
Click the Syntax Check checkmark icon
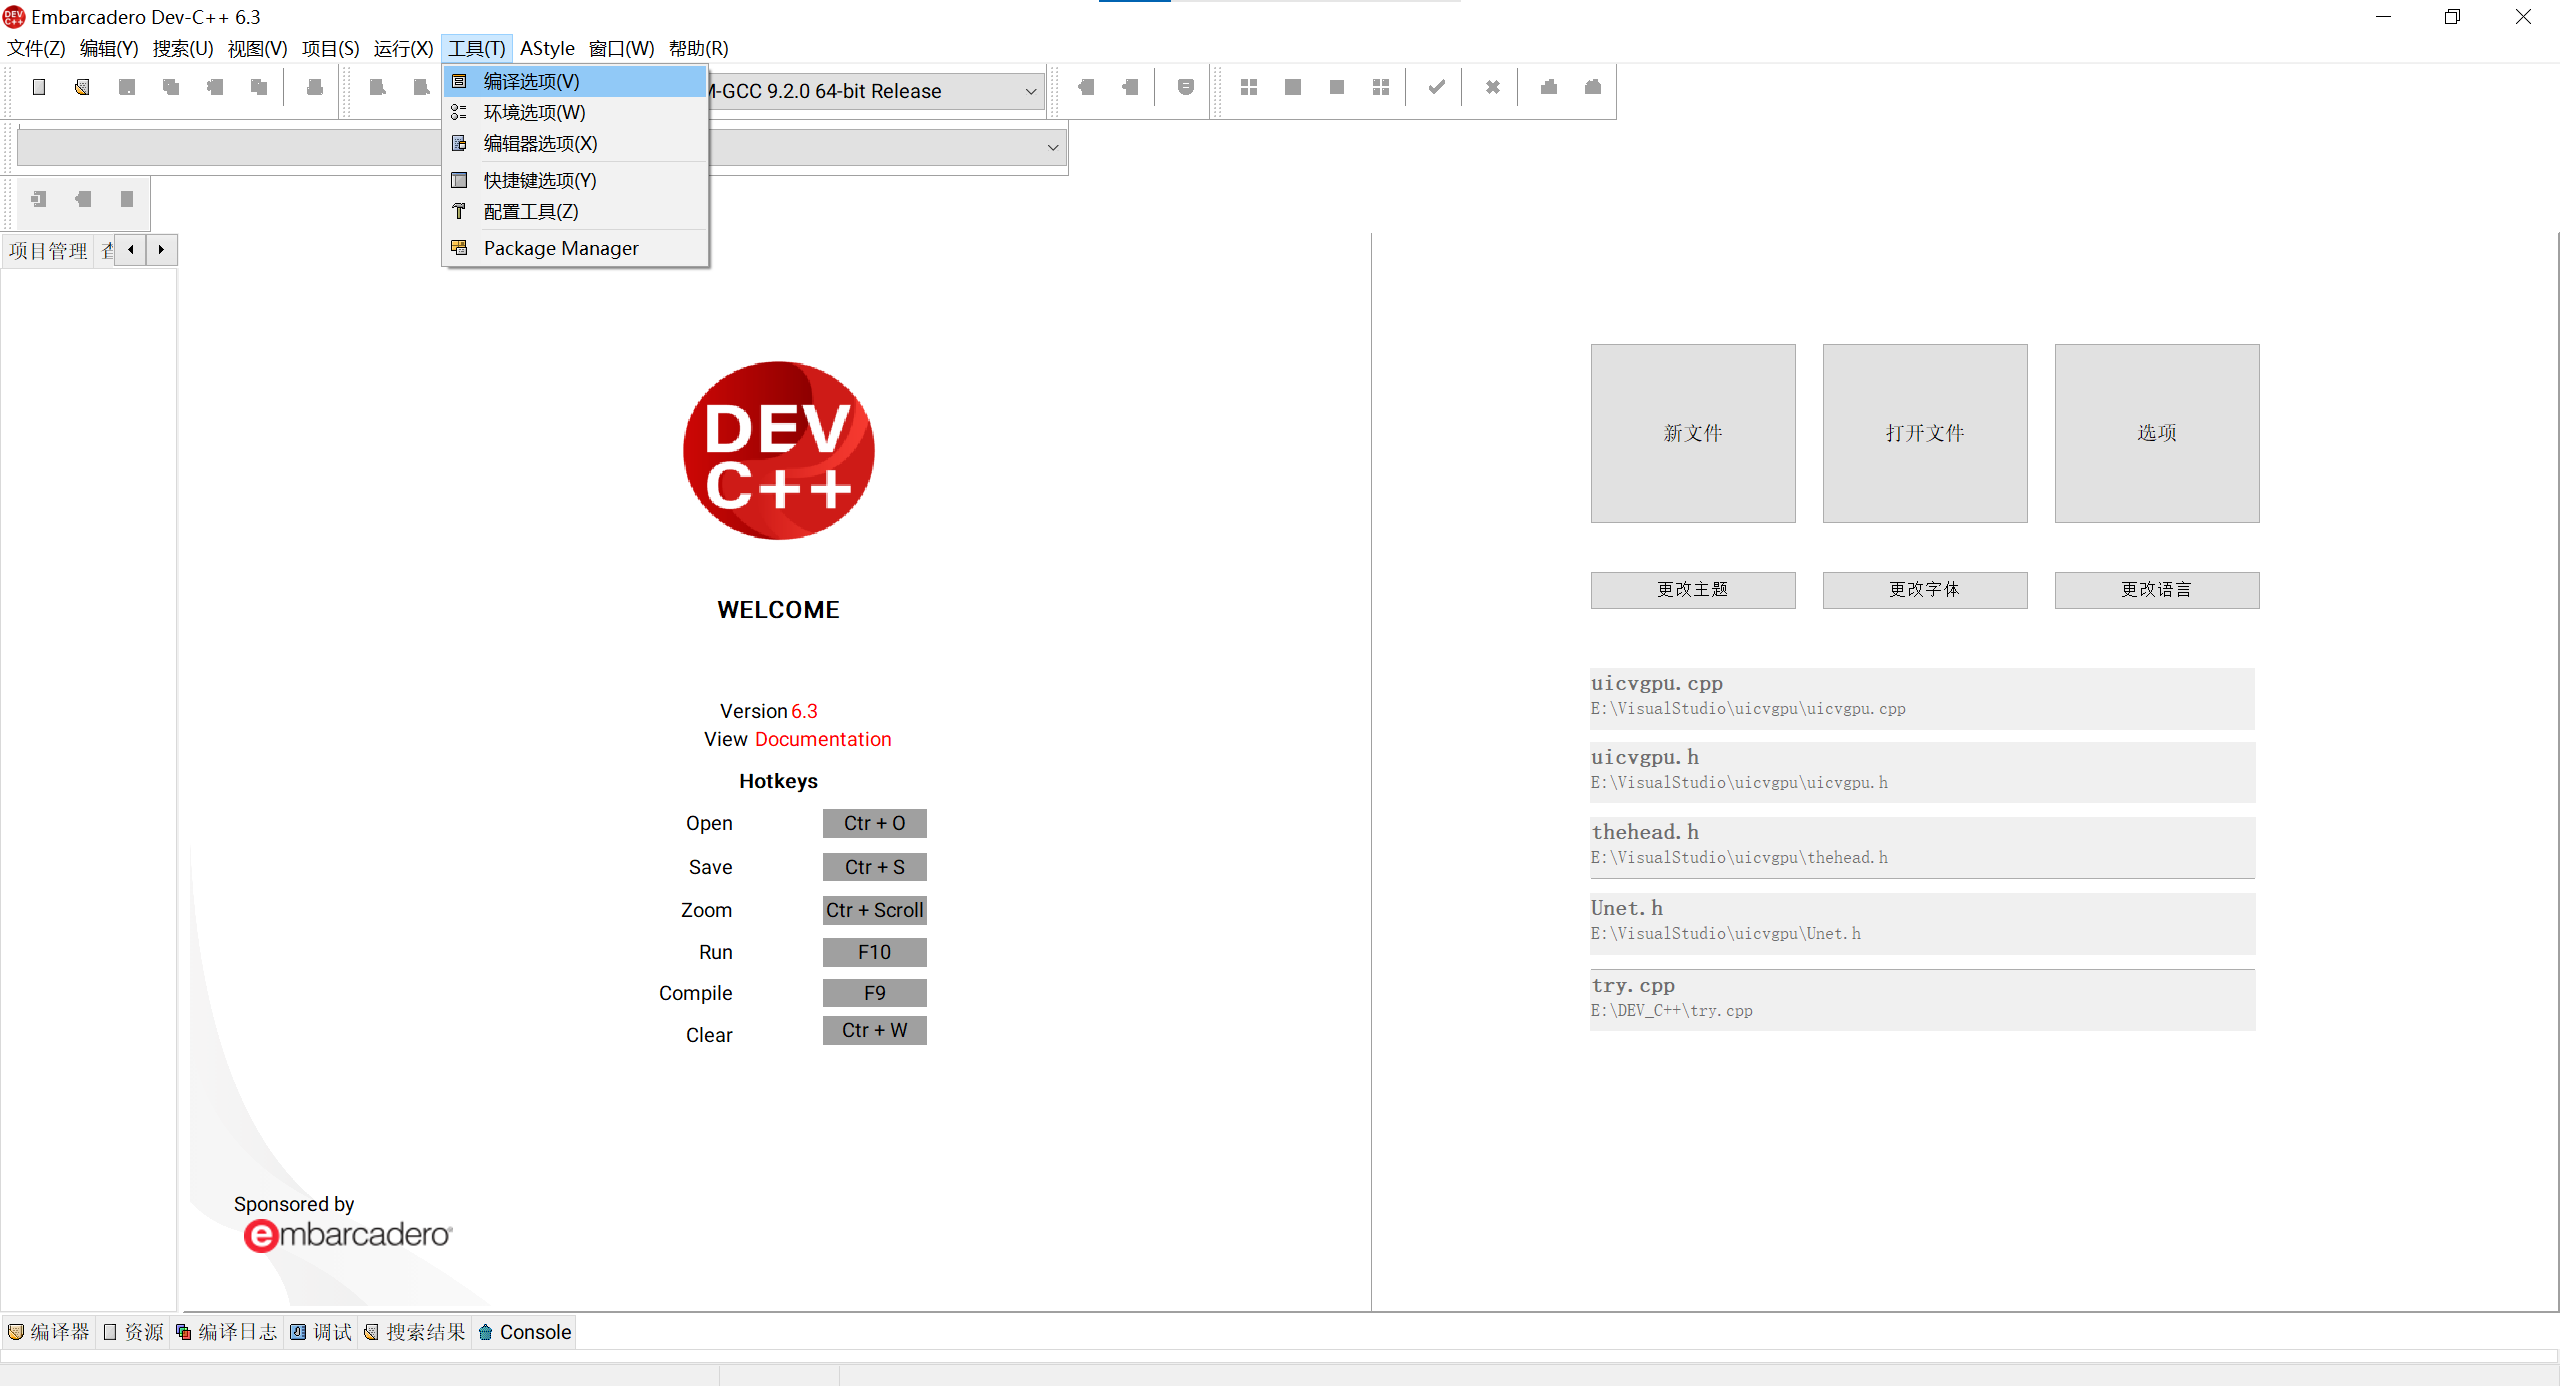tap(1437, 87)
